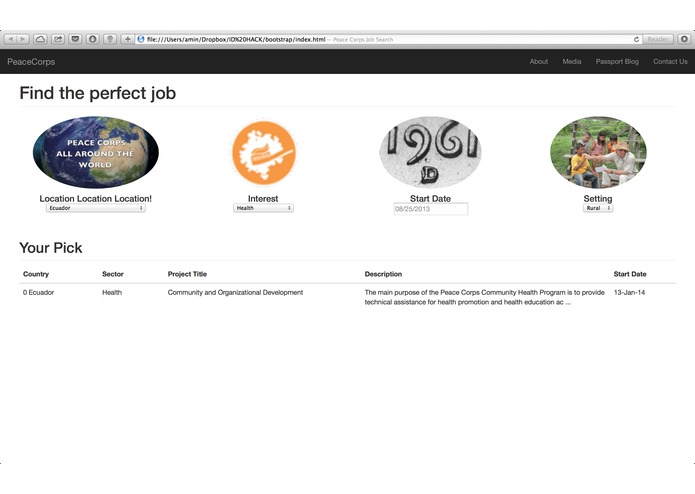Click the rural setting photo

click(598, 152)
